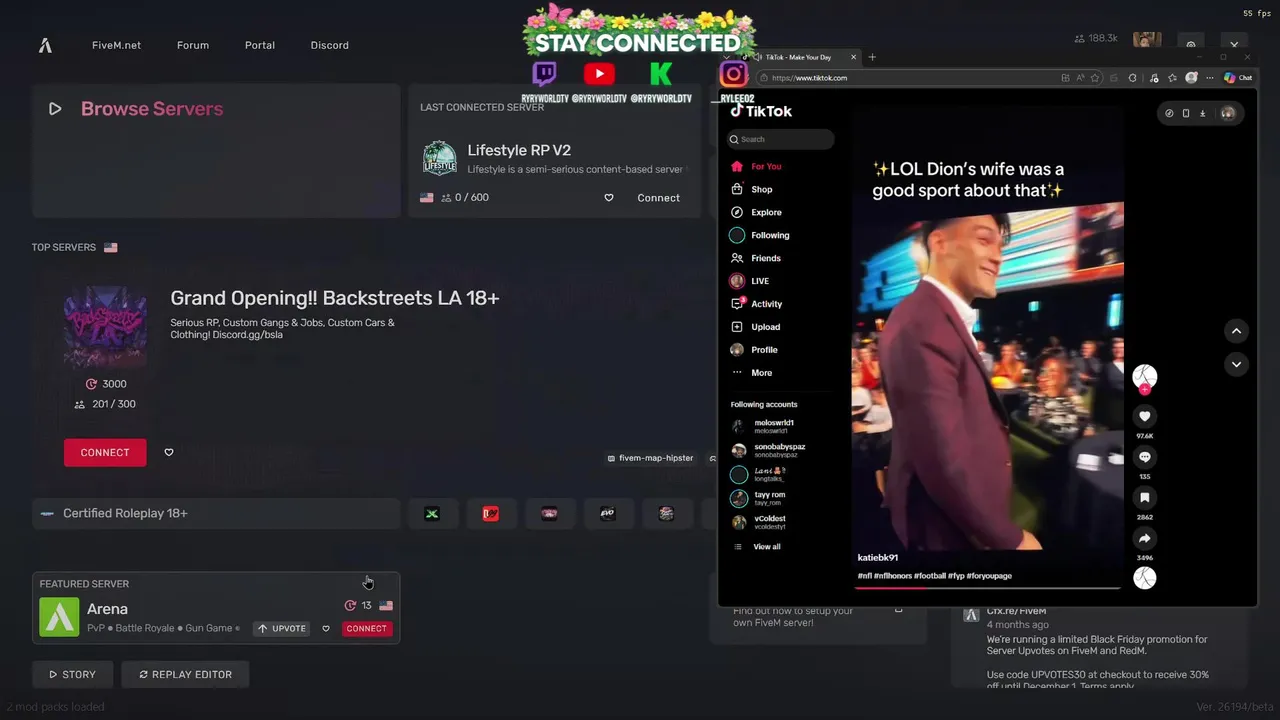
Task: Select the red 99 server icon tile
Action: pos(490,513)
